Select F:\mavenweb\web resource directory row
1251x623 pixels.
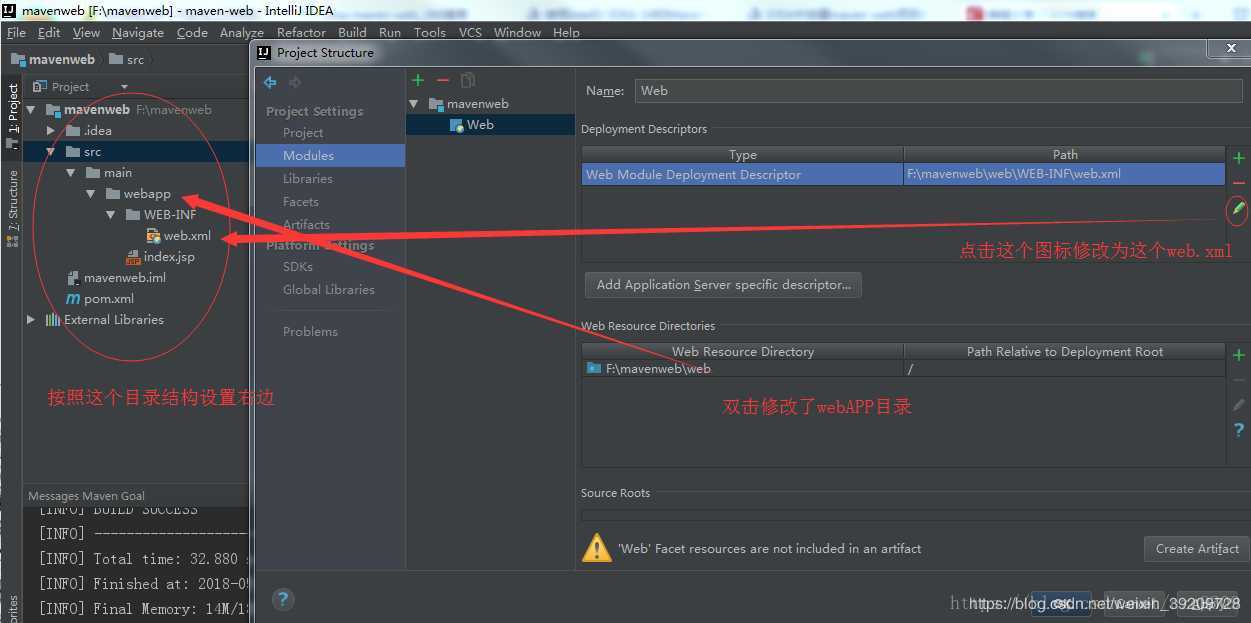[904, 368]
